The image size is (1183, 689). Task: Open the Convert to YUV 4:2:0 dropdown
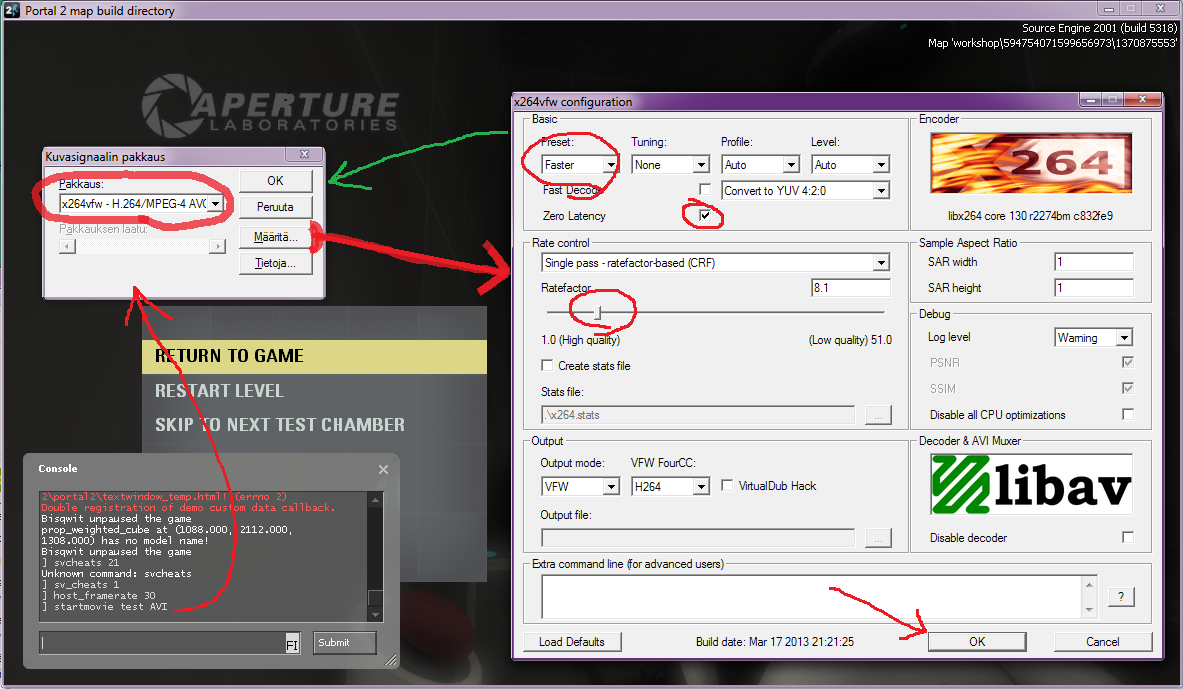pos(806,190)
